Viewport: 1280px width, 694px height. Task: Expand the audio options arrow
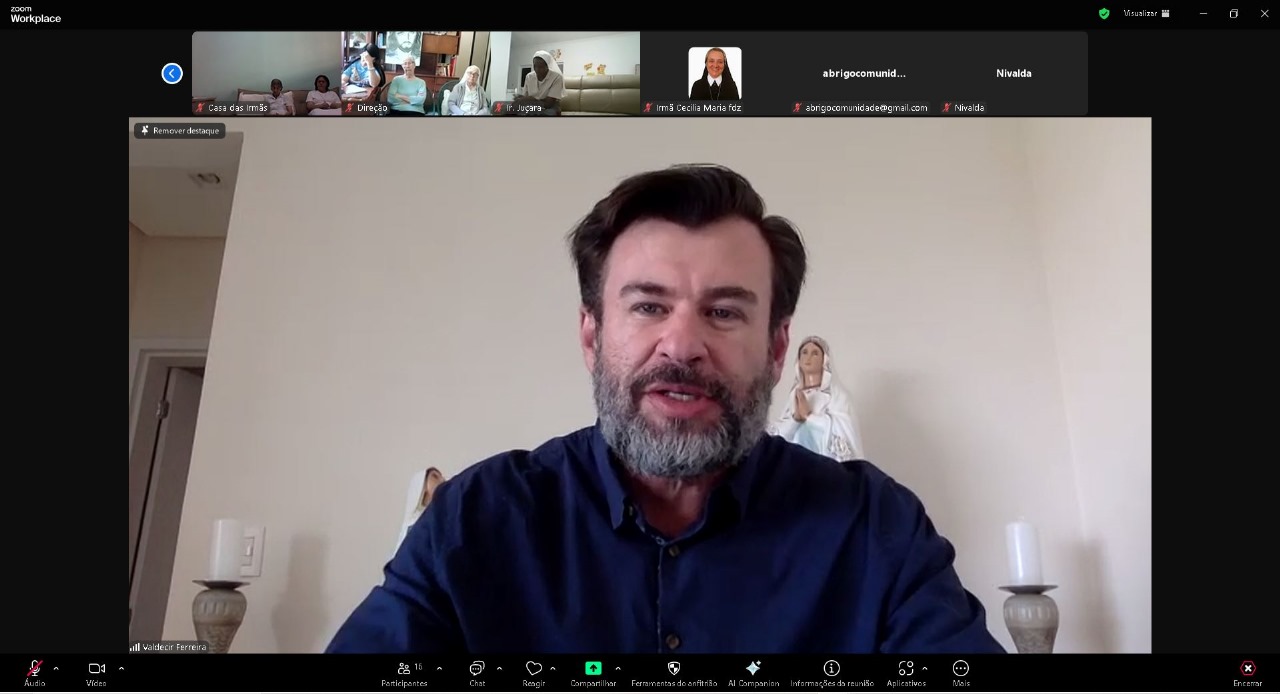pos(56,669)
